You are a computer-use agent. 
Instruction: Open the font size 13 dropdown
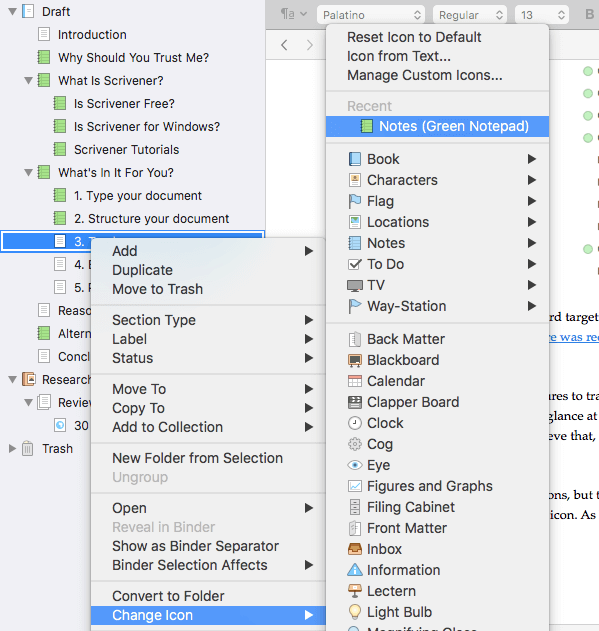coord(542,15)
